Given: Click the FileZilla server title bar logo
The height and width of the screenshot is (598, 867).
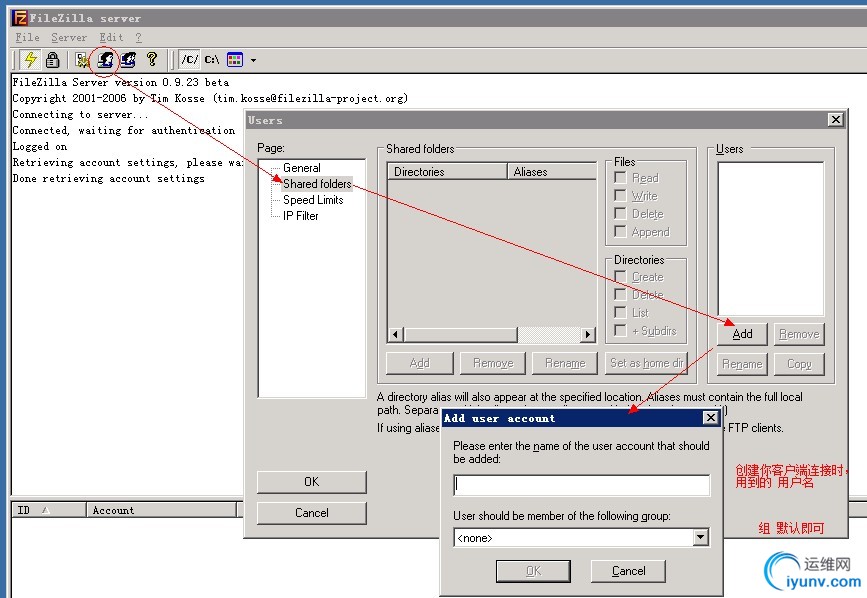Looking at the screenshot, I should click(x=20, y=18).
